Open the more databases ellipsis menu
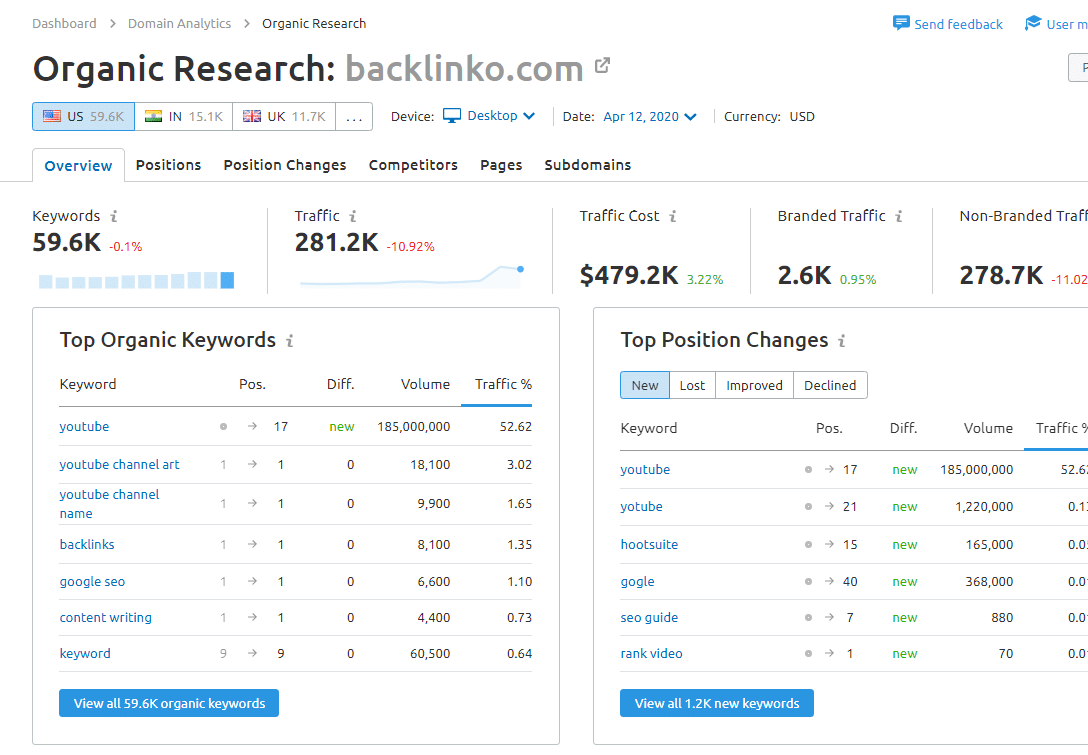 (354, 117)
